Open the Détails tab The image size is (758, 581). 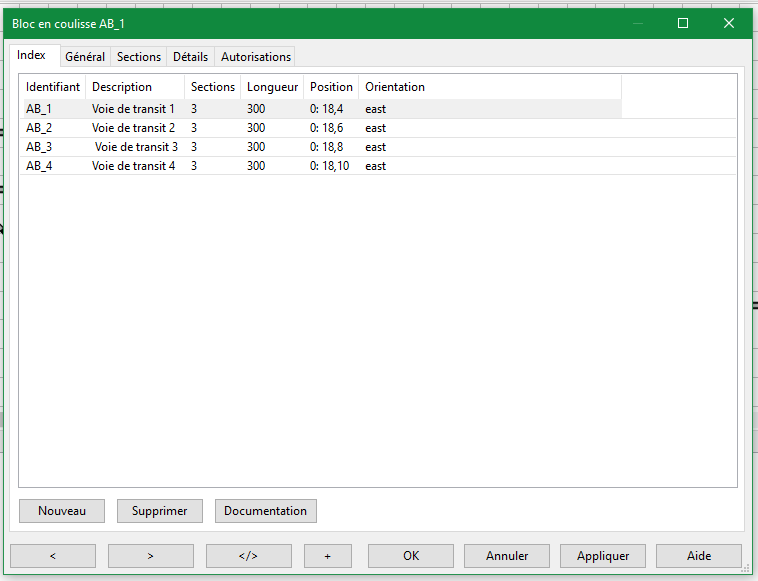click(x=190, y=57)
